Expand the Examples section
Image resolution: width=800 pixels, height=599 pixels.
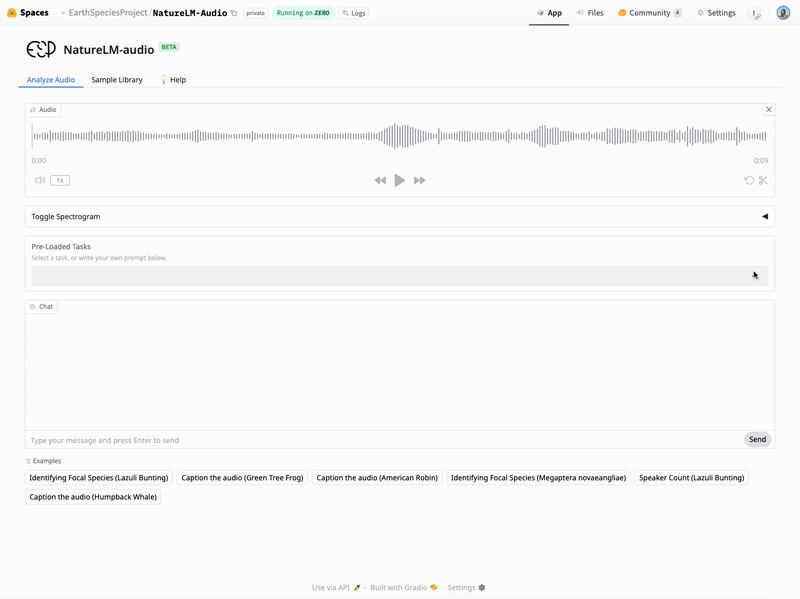[x=44, y=460]
